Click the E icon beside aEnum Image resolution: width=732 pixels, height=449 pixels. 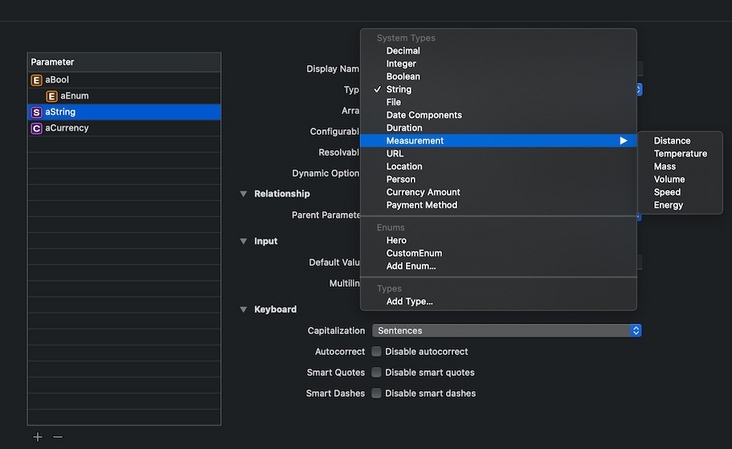tap(51, 96)
